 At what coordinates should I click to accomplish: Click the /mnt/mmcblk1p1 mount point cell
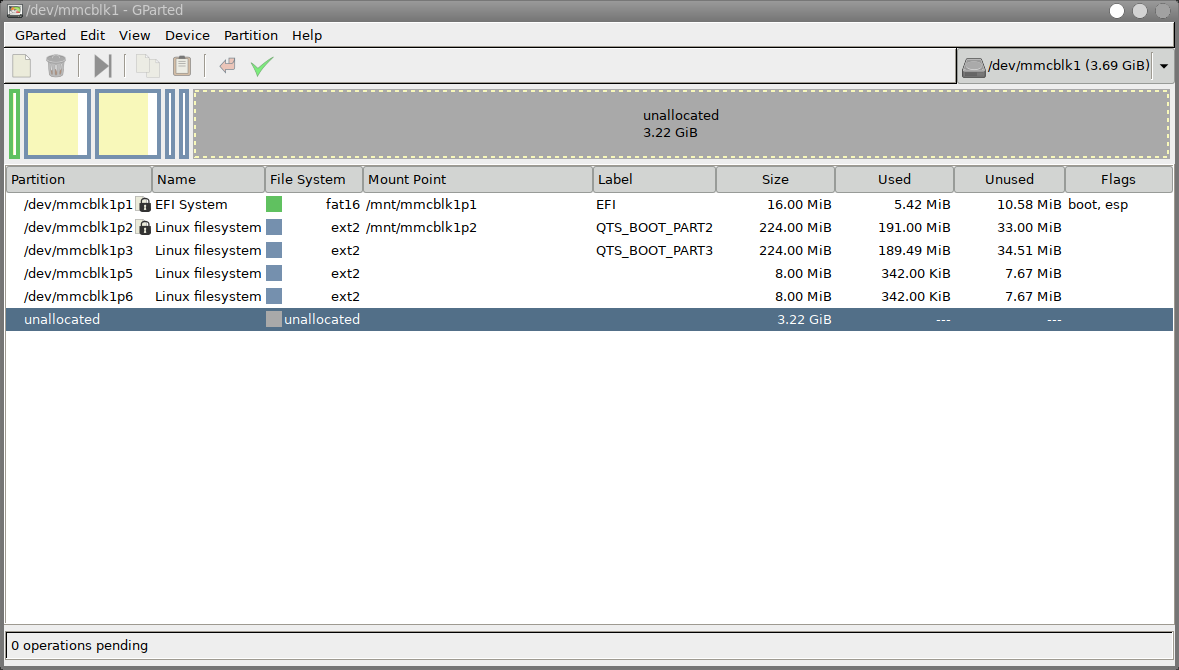[421, 205]
